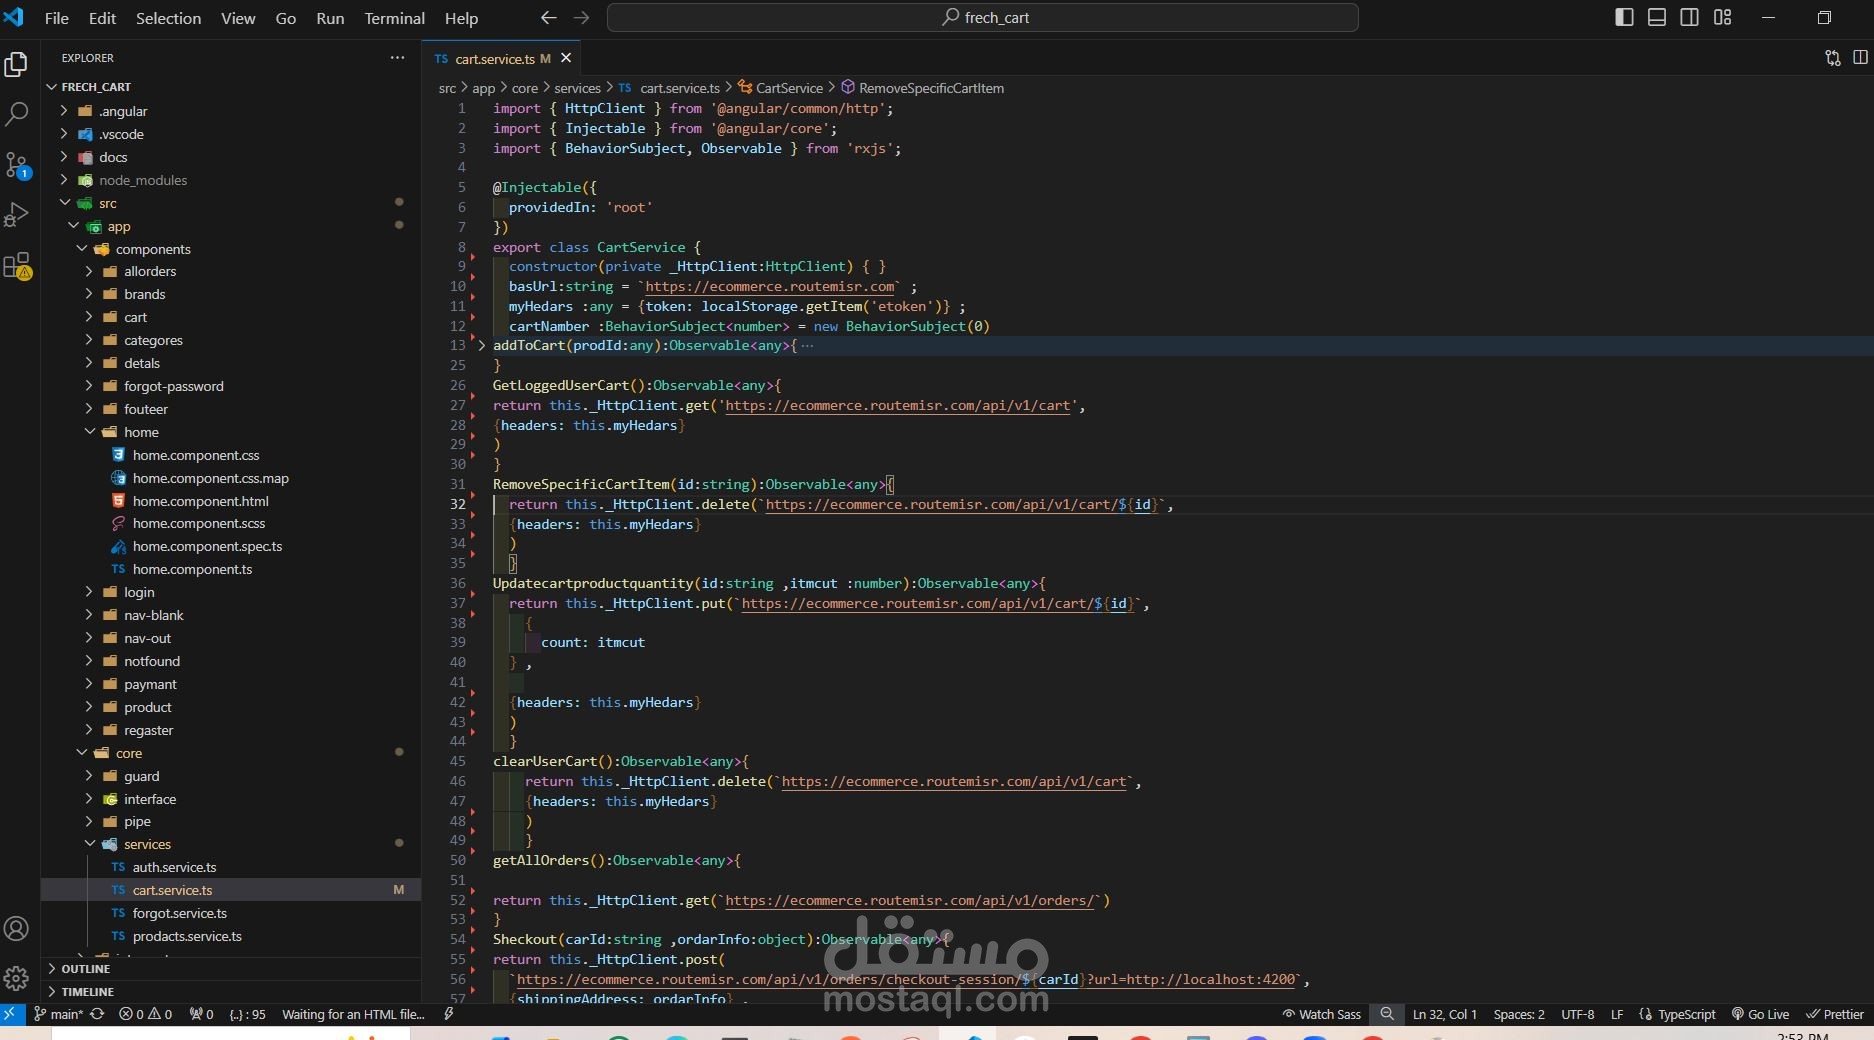The width and height of the screenshot is (1874, 1040).
Task: Open the Terminal menu
Action: point(394,18)
